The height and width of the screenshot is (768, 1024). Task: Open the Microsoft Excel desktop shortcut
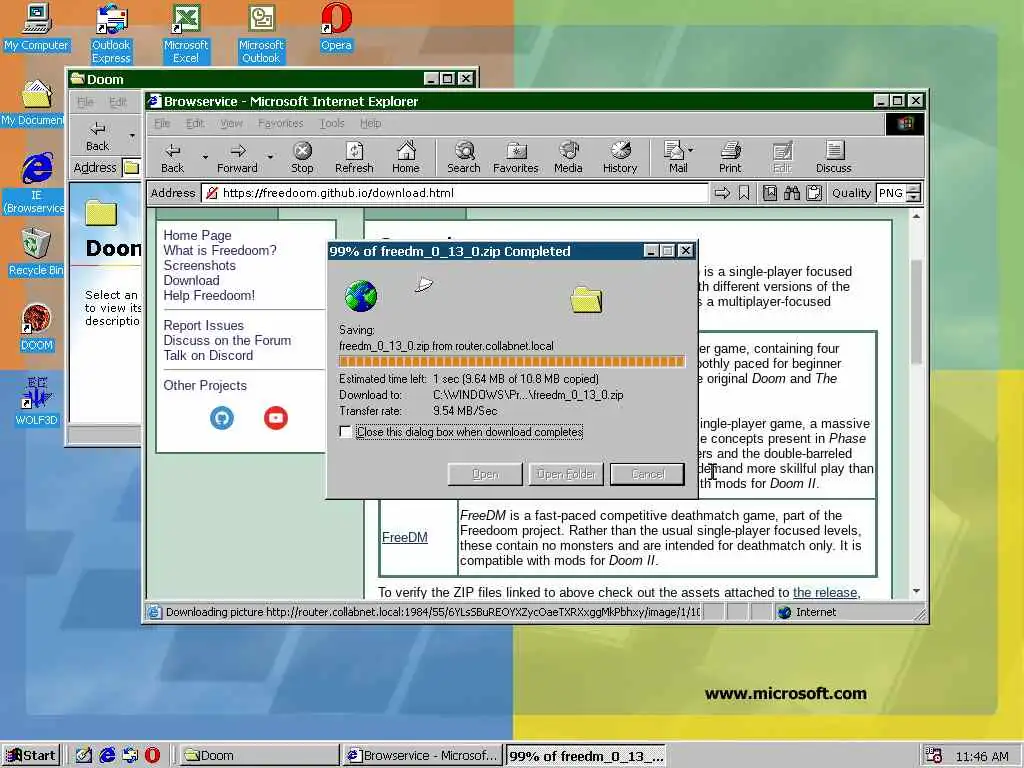pyautogui.click(x=186, y=33)
